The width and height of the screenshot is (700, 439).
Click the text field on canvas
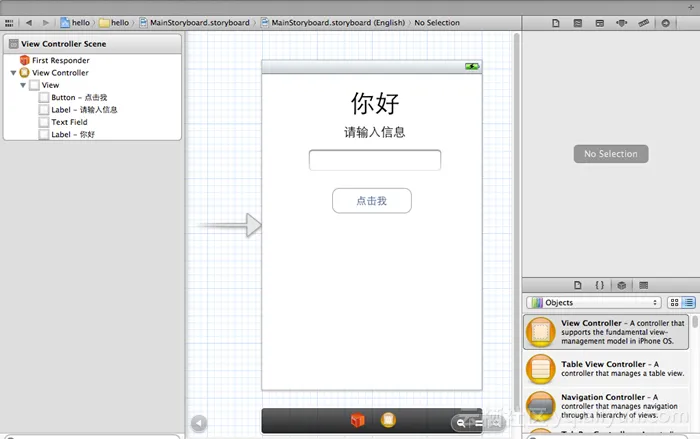(x=375, y=160)
